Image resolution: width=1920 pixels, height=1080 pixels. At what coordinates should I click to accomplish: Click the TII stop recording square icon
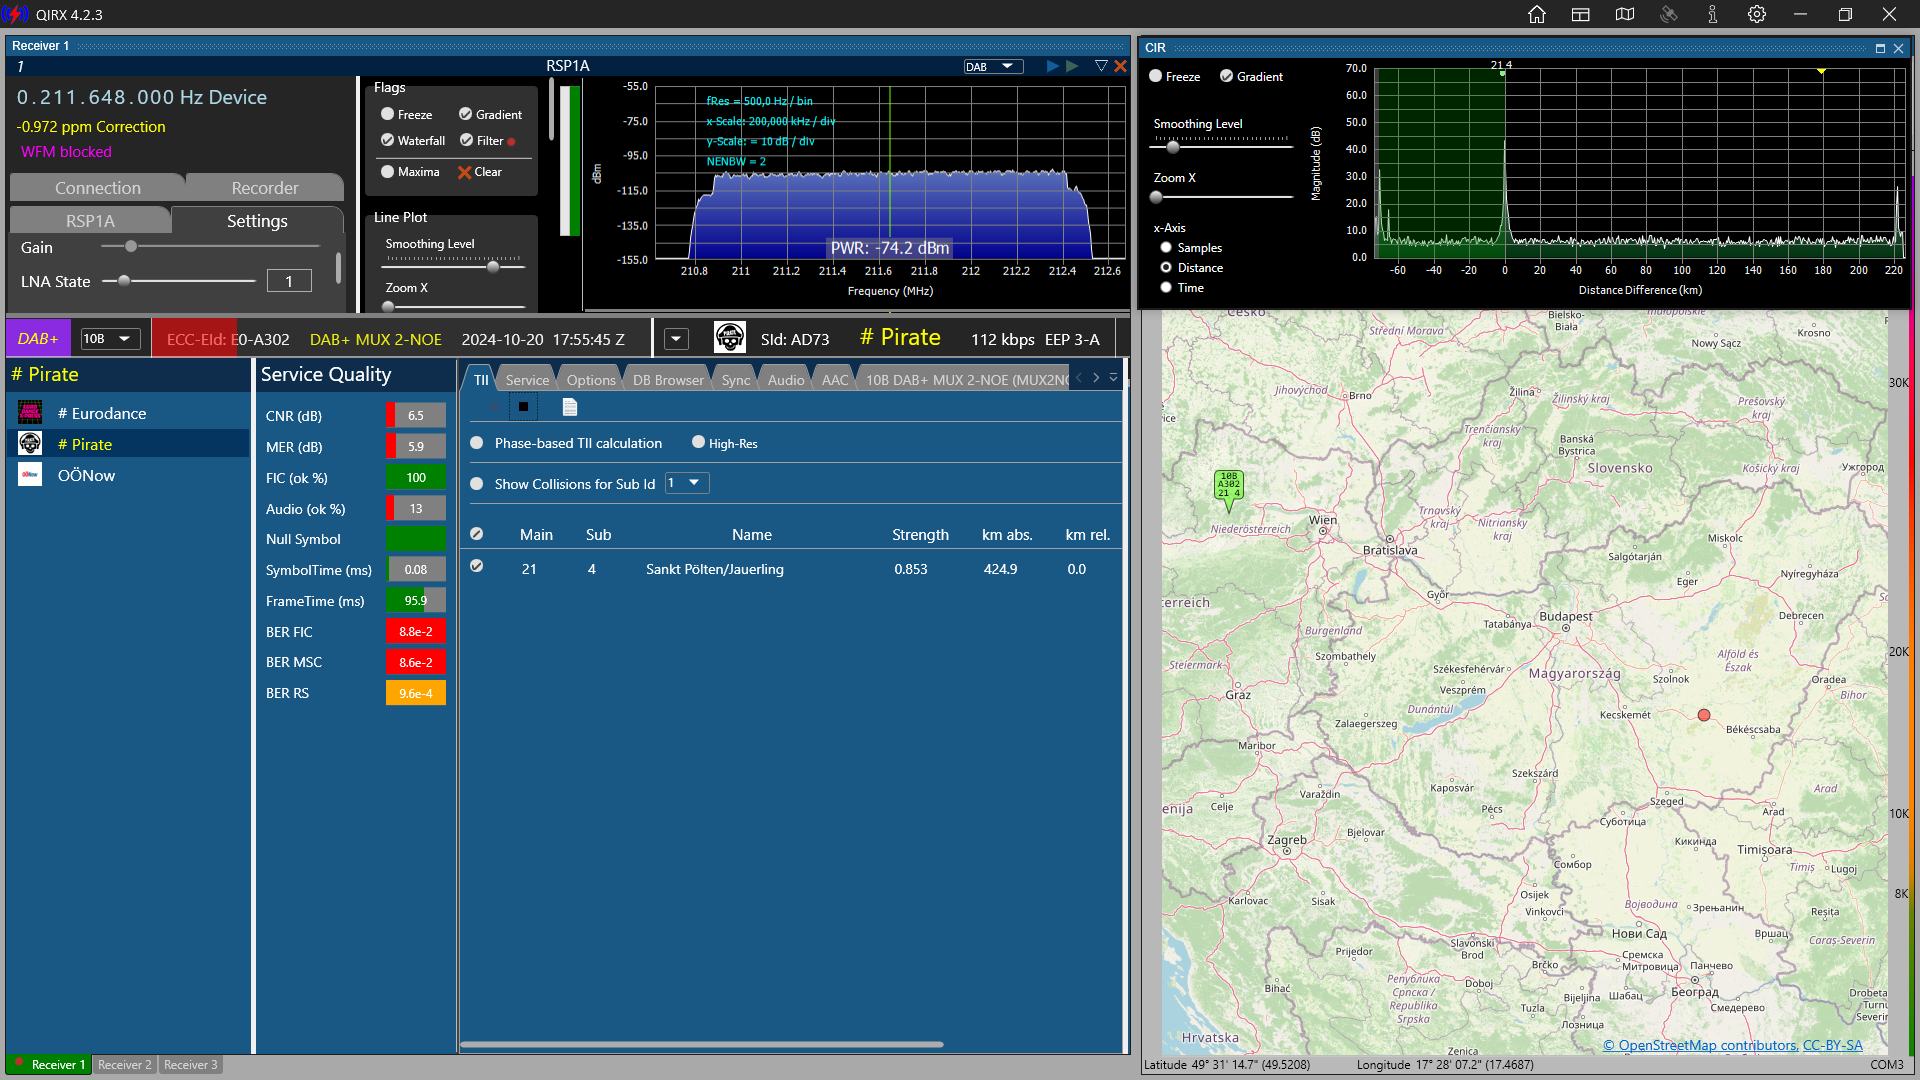click(523, 407)
